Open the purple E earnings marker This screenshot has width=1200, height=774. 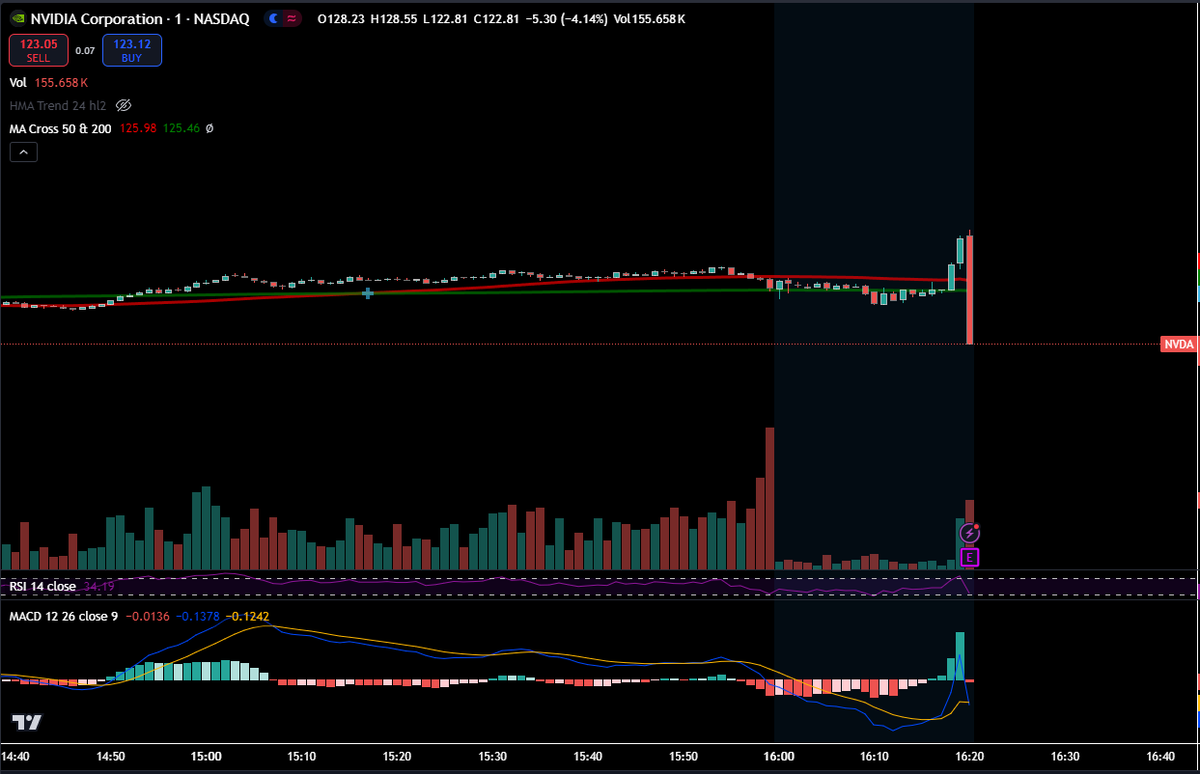[x=969, y=557]
